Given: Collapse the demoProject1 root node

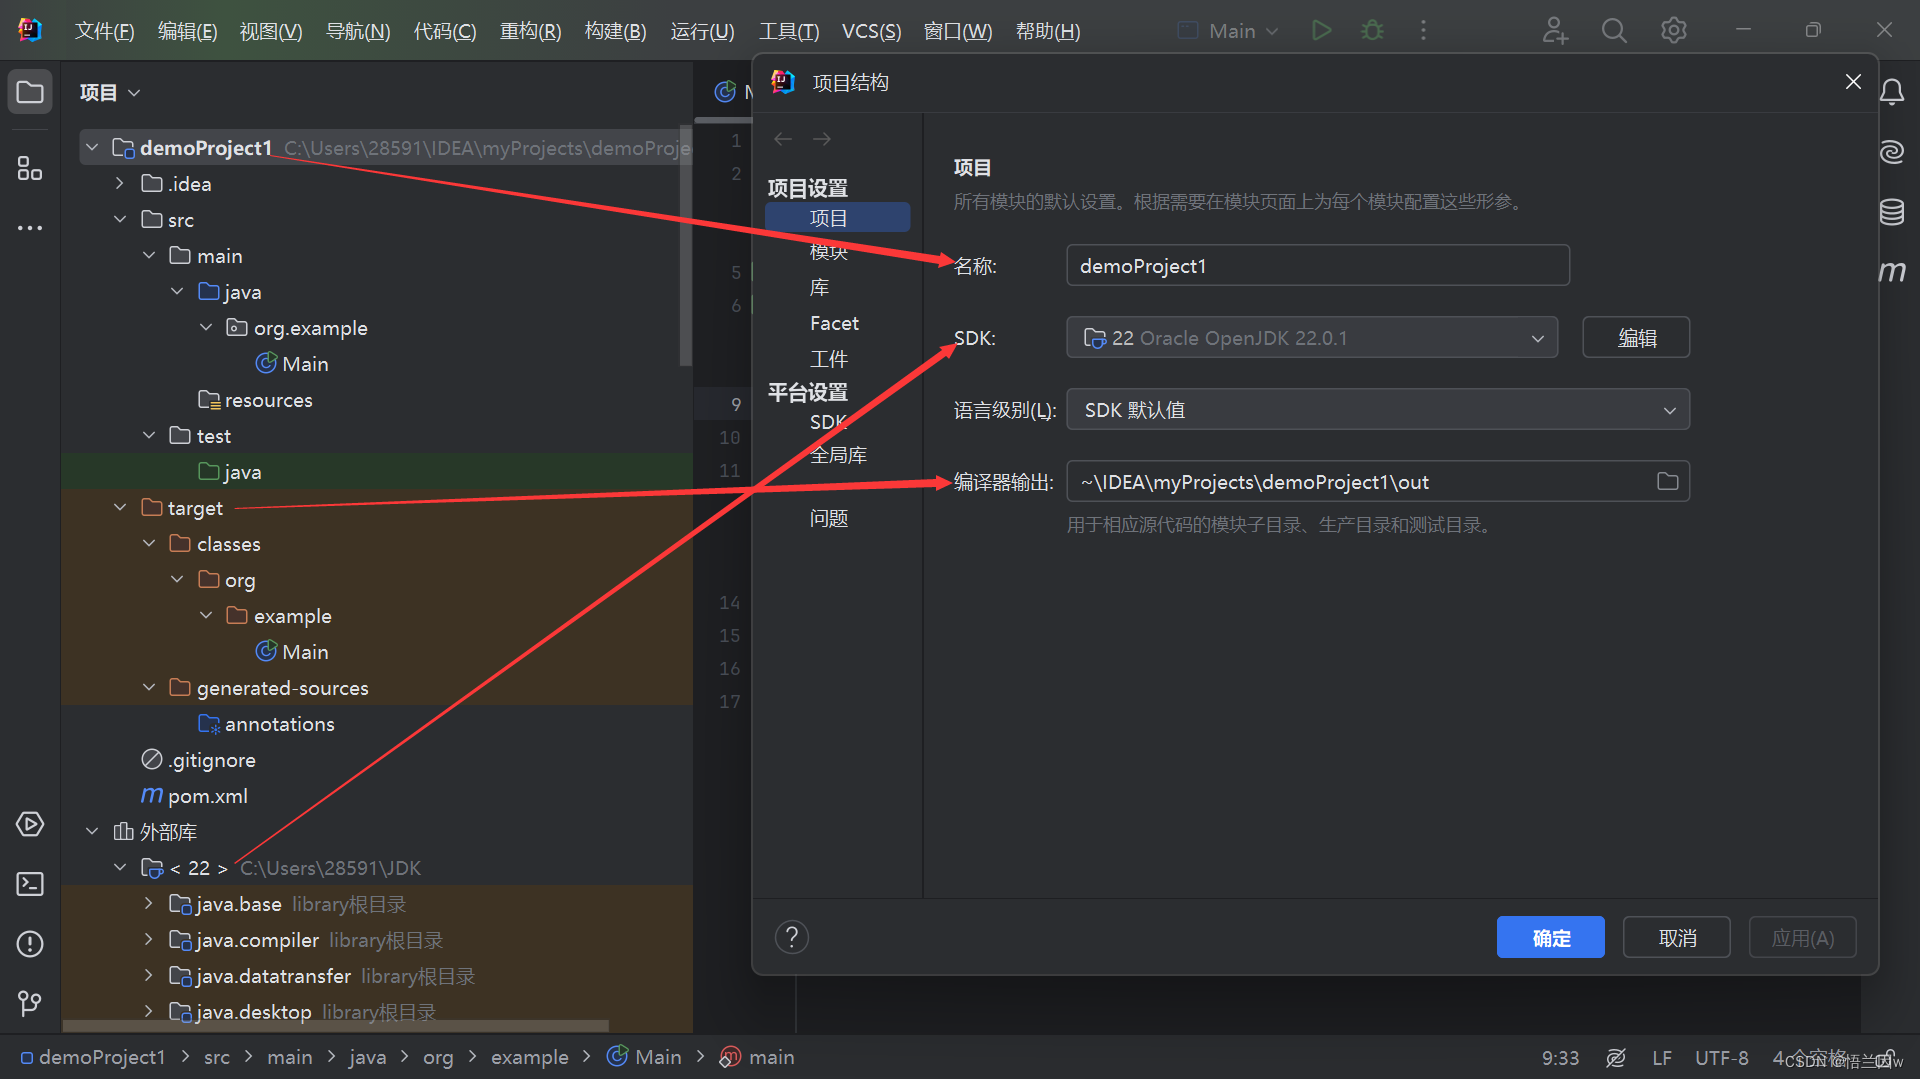Looking at the screenshot, I should point(92,148).
